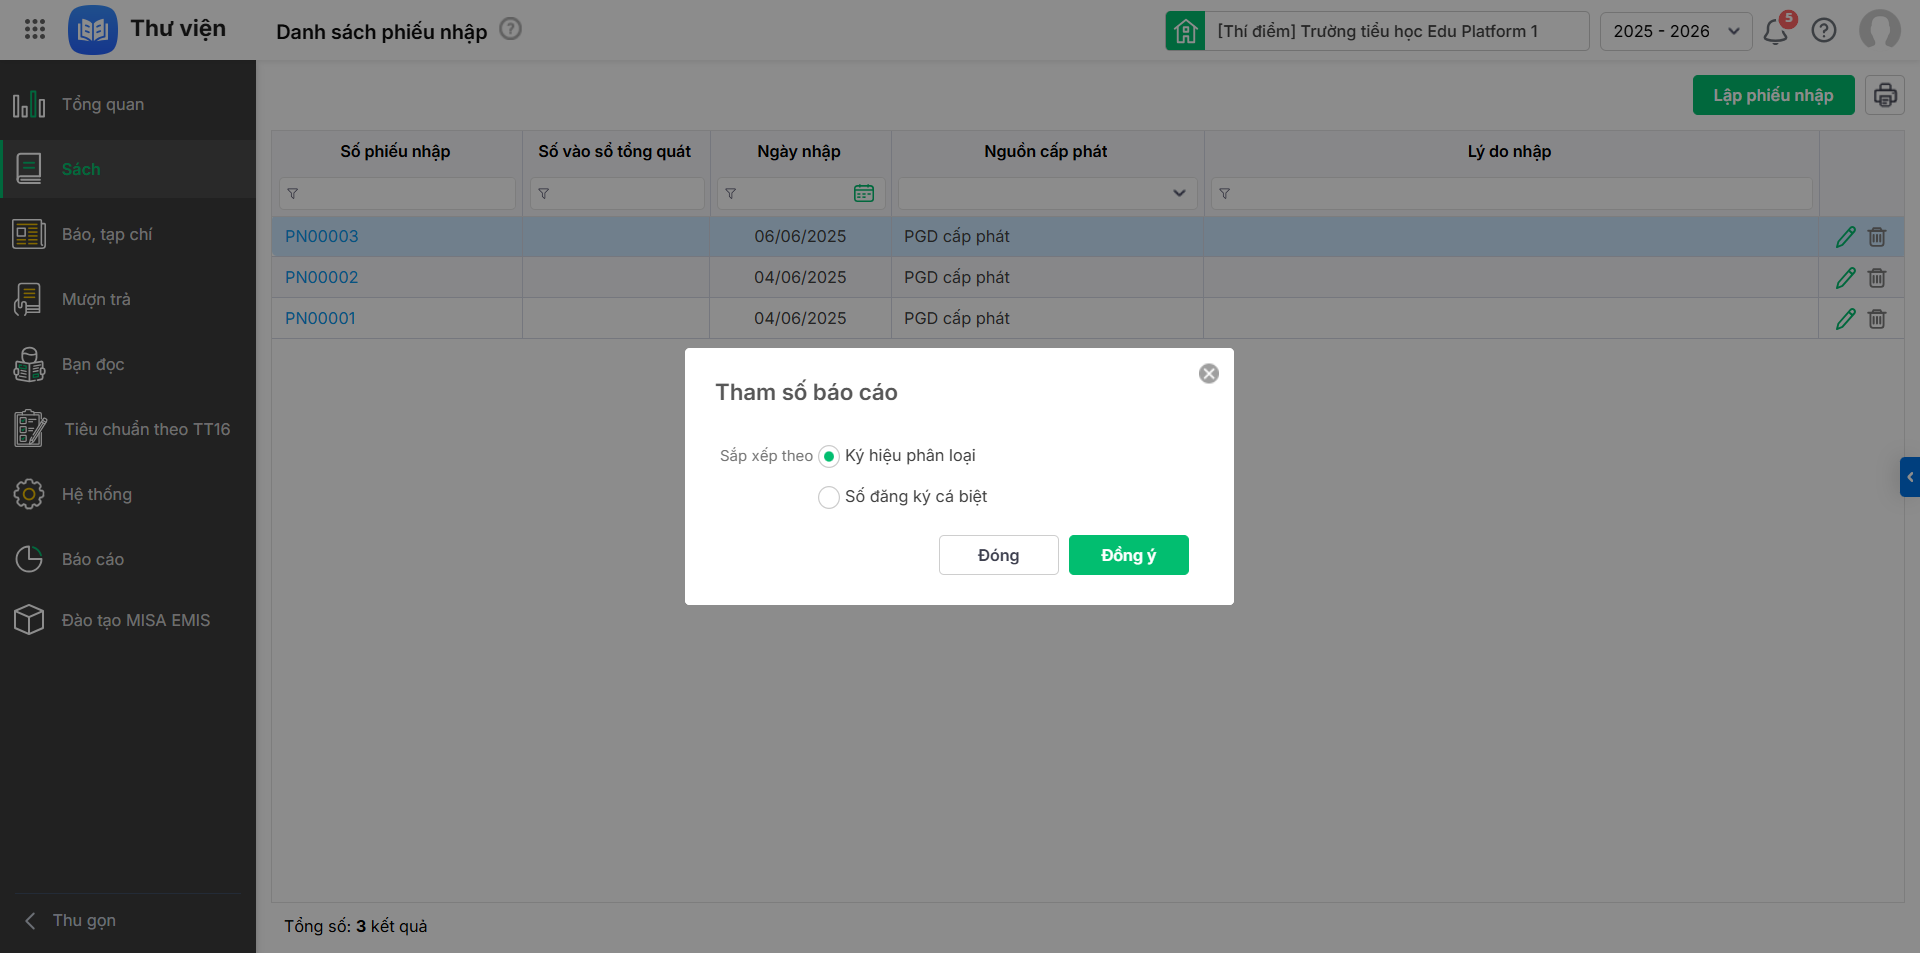Close the Tham số báo cáo dialog
The height and width of the screenshot is (953, 1920).
(1208, 374)
